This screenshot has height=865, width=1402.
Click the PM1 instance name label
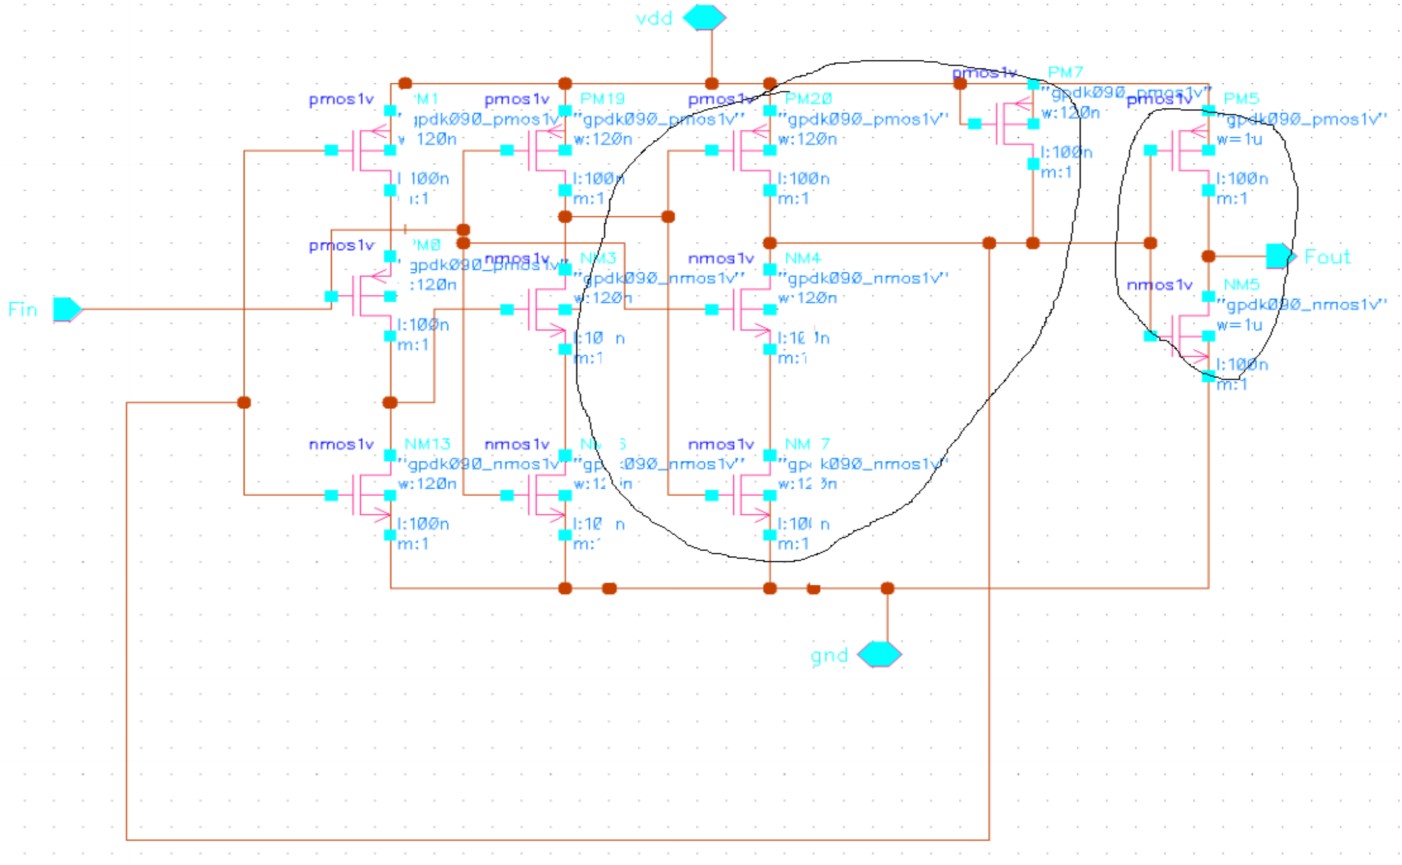coord(424,99)
